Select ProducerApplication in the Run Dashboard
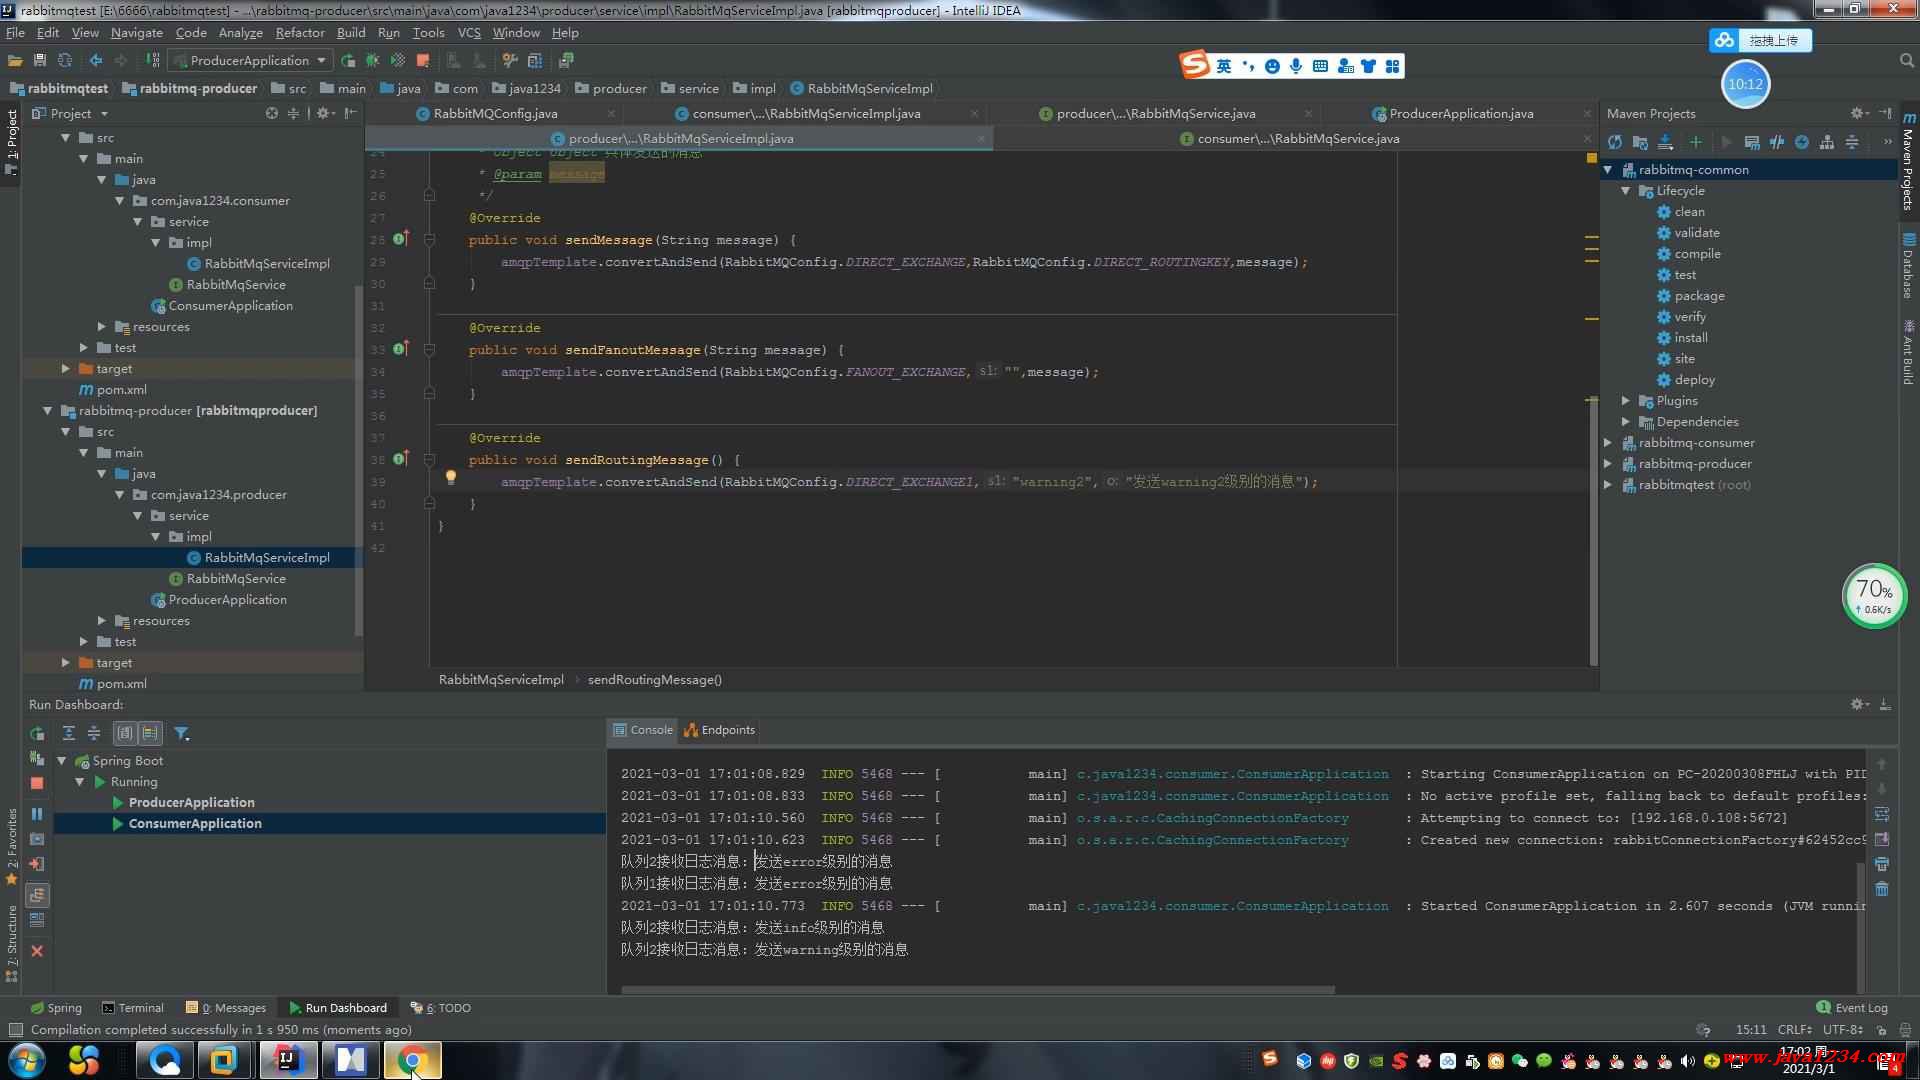This screenshot has height=1080, width=1920. click(x=191, y=803)
